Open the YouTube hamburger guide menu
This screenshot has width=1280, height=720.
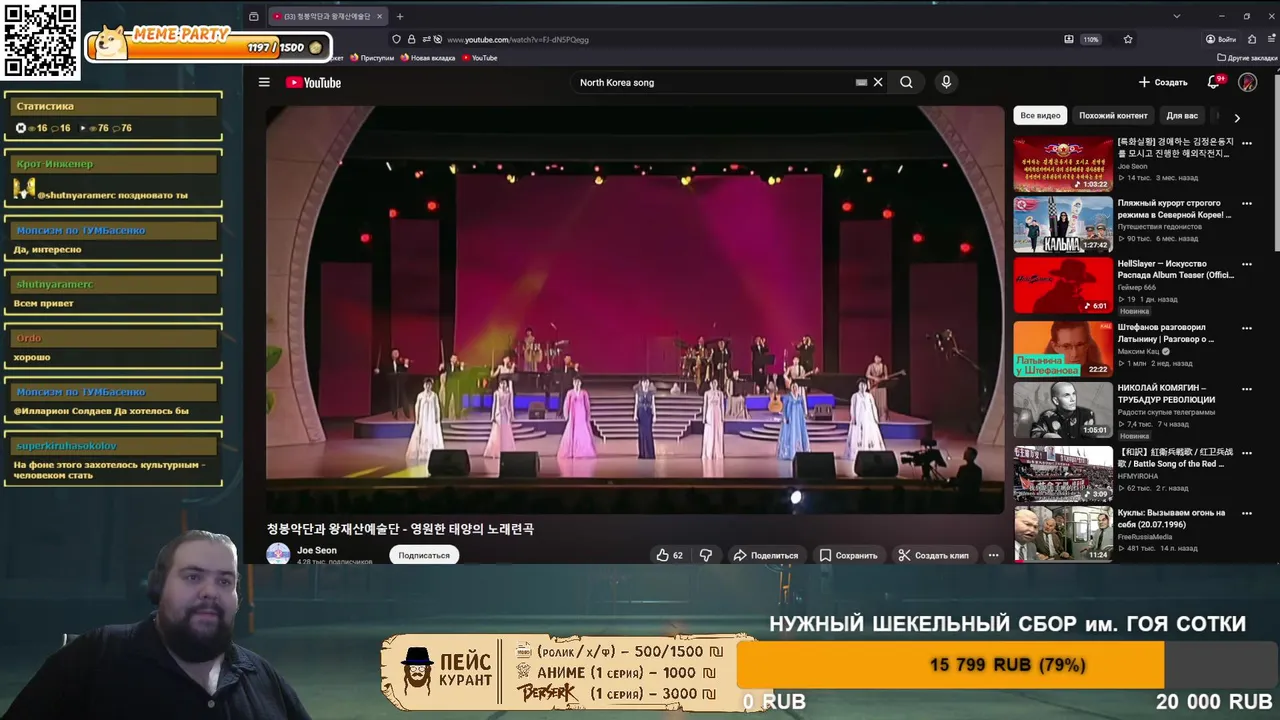point(264,82)
